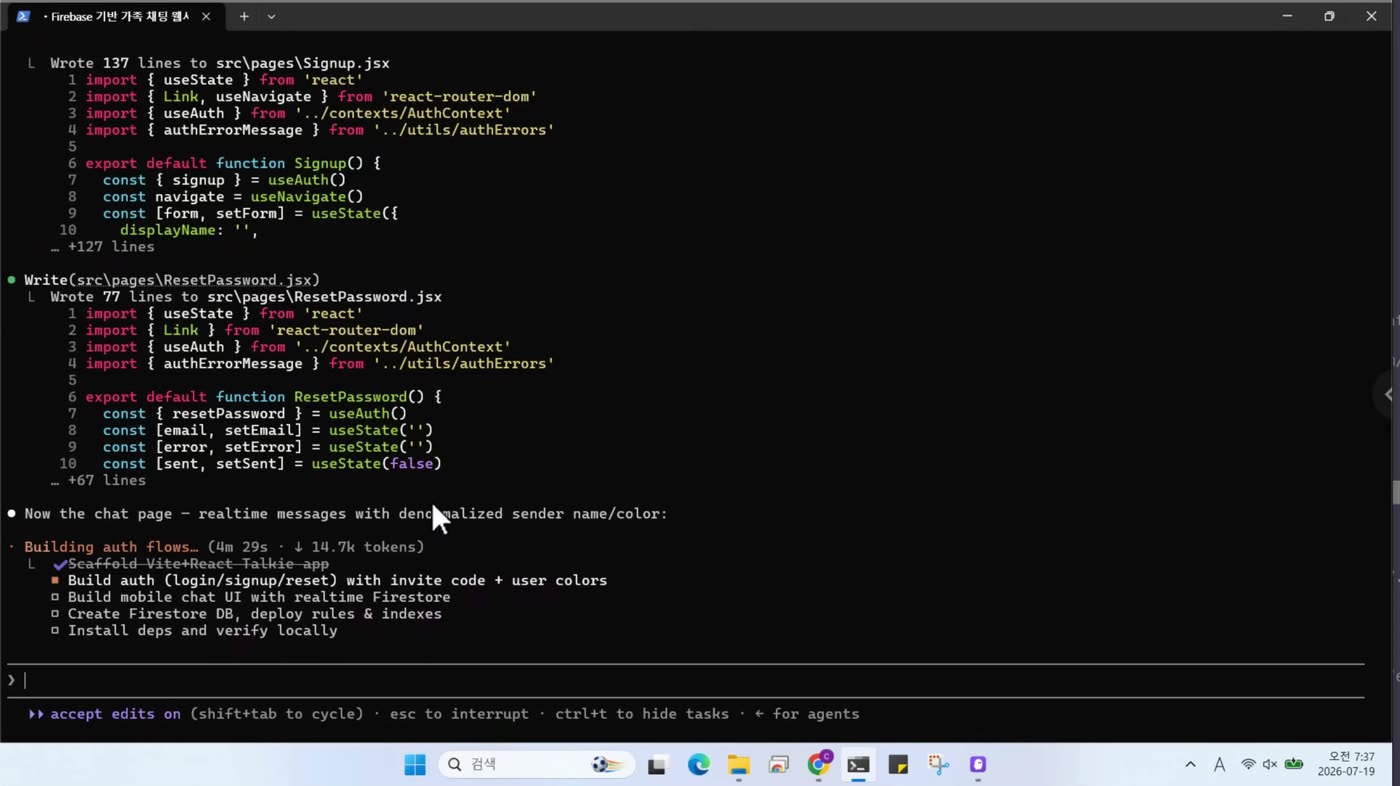Click the Terminal icon in the taskbar
Viewport: 1400px width, 786px height.
pos(858,765)
